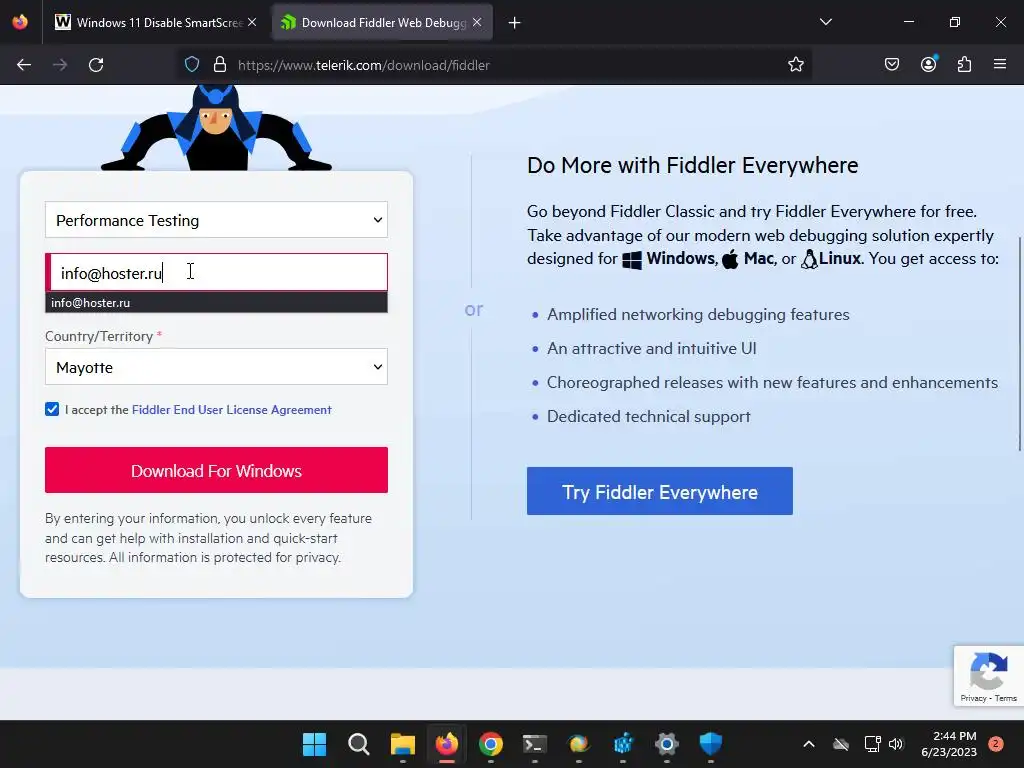Click the OneDrive cloud tray icon
Screen dimensions: 1024x768
[841, 744]
